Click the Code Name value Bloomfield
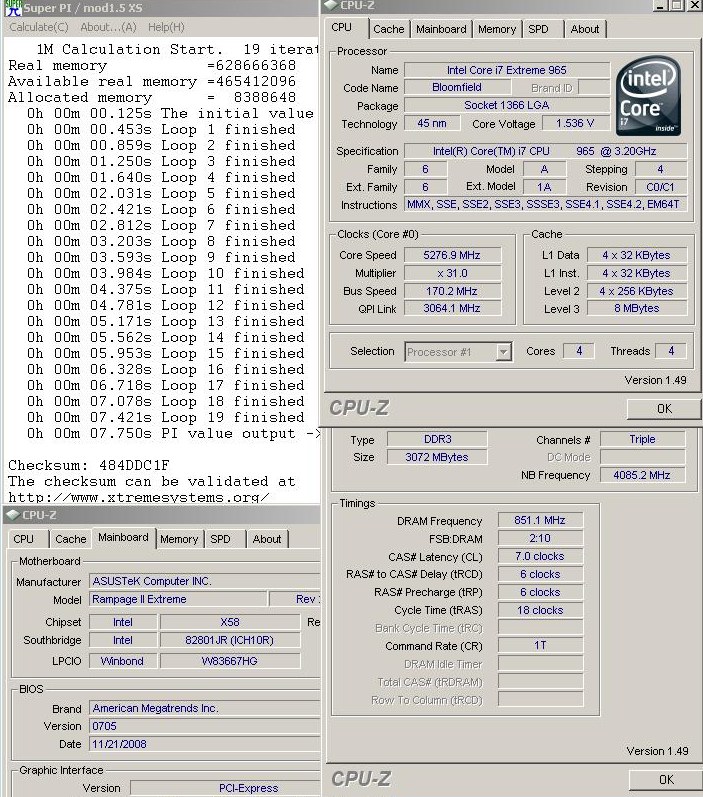Screen dimensions: 703x797 pos(457,87)
